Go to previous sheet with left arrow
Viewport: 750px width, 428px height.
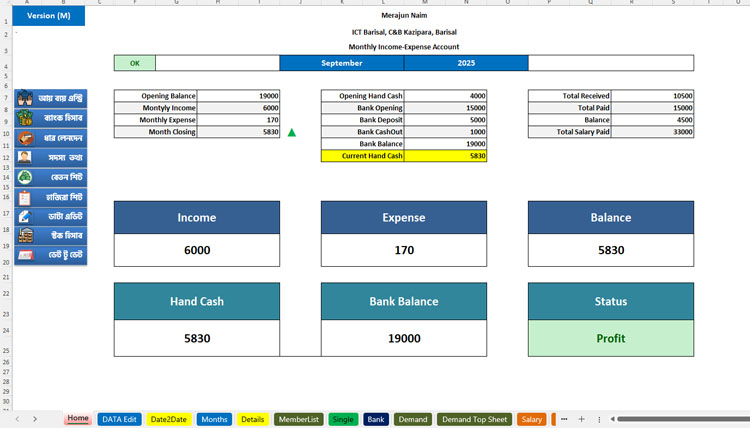[x=17, y=419]
